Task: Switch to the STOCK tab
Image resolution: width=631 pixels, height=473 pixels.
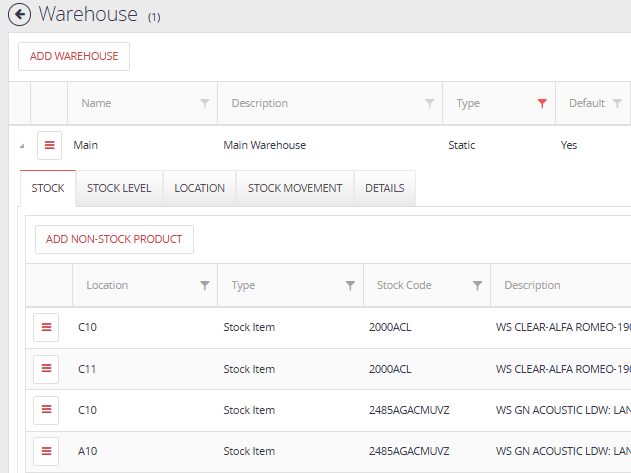Action: (48, 188)
